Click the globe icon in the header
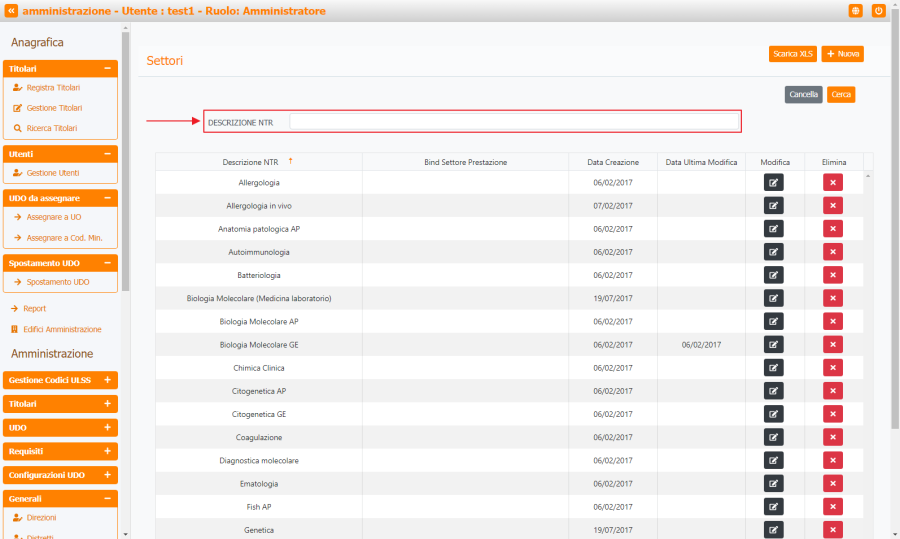900x539 pixels. [x=856, y=11]
